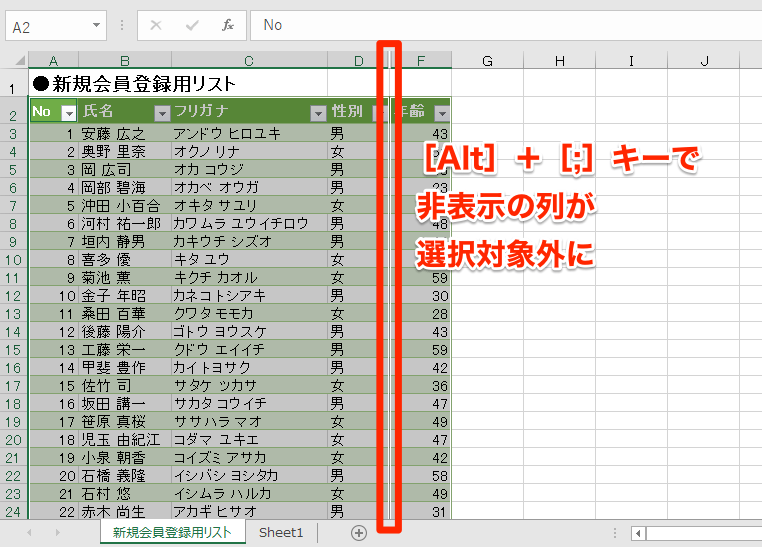Click the Enter checkmark icon in formula bar
Screen dimensions: 762x547
(192, 25)
